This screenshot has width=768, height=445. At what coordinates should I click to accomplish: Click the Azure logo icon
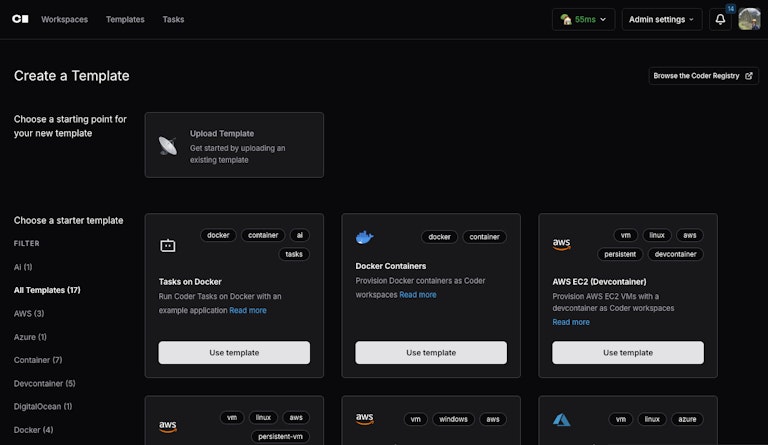coord(561,420)
